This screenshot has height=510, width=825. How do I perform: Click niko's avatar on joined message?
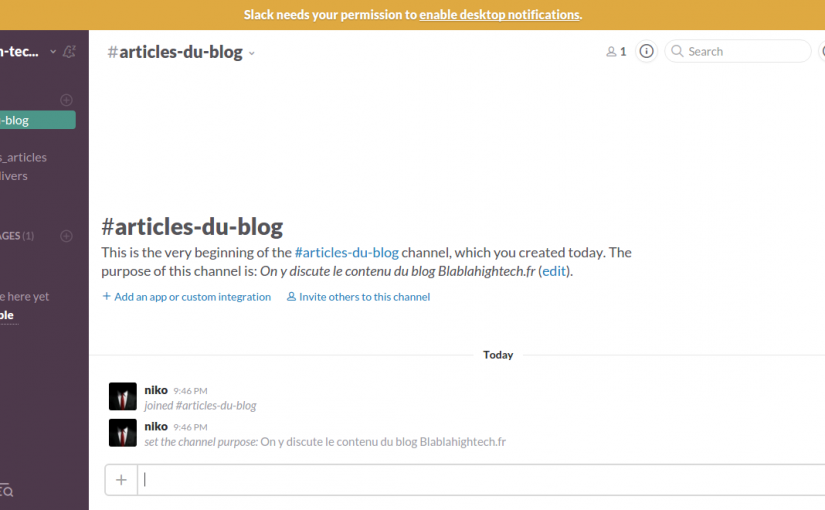123,396
